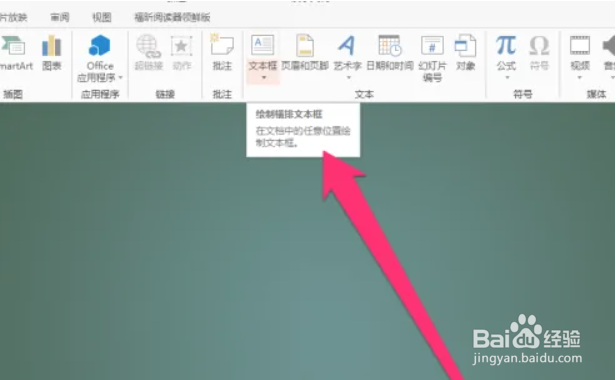Viewport: 616px width, 380px height.
Task: Expand the 公式 dropdown arrow
Action: click(507, 78)
